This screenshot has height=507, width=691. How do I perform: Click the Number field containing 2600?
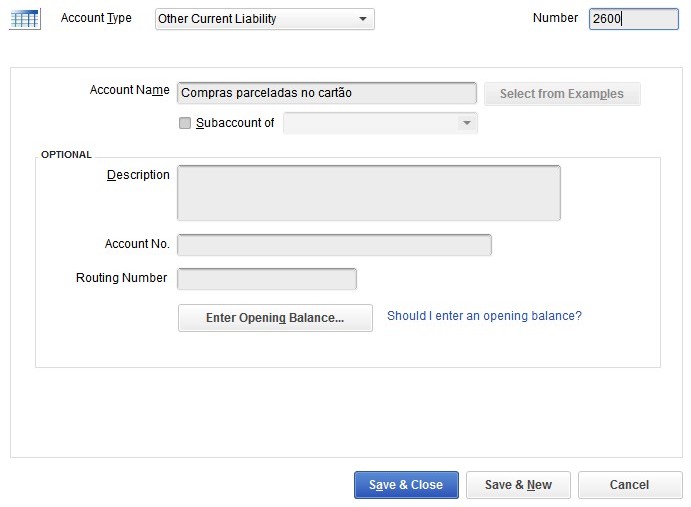[634, 19]
